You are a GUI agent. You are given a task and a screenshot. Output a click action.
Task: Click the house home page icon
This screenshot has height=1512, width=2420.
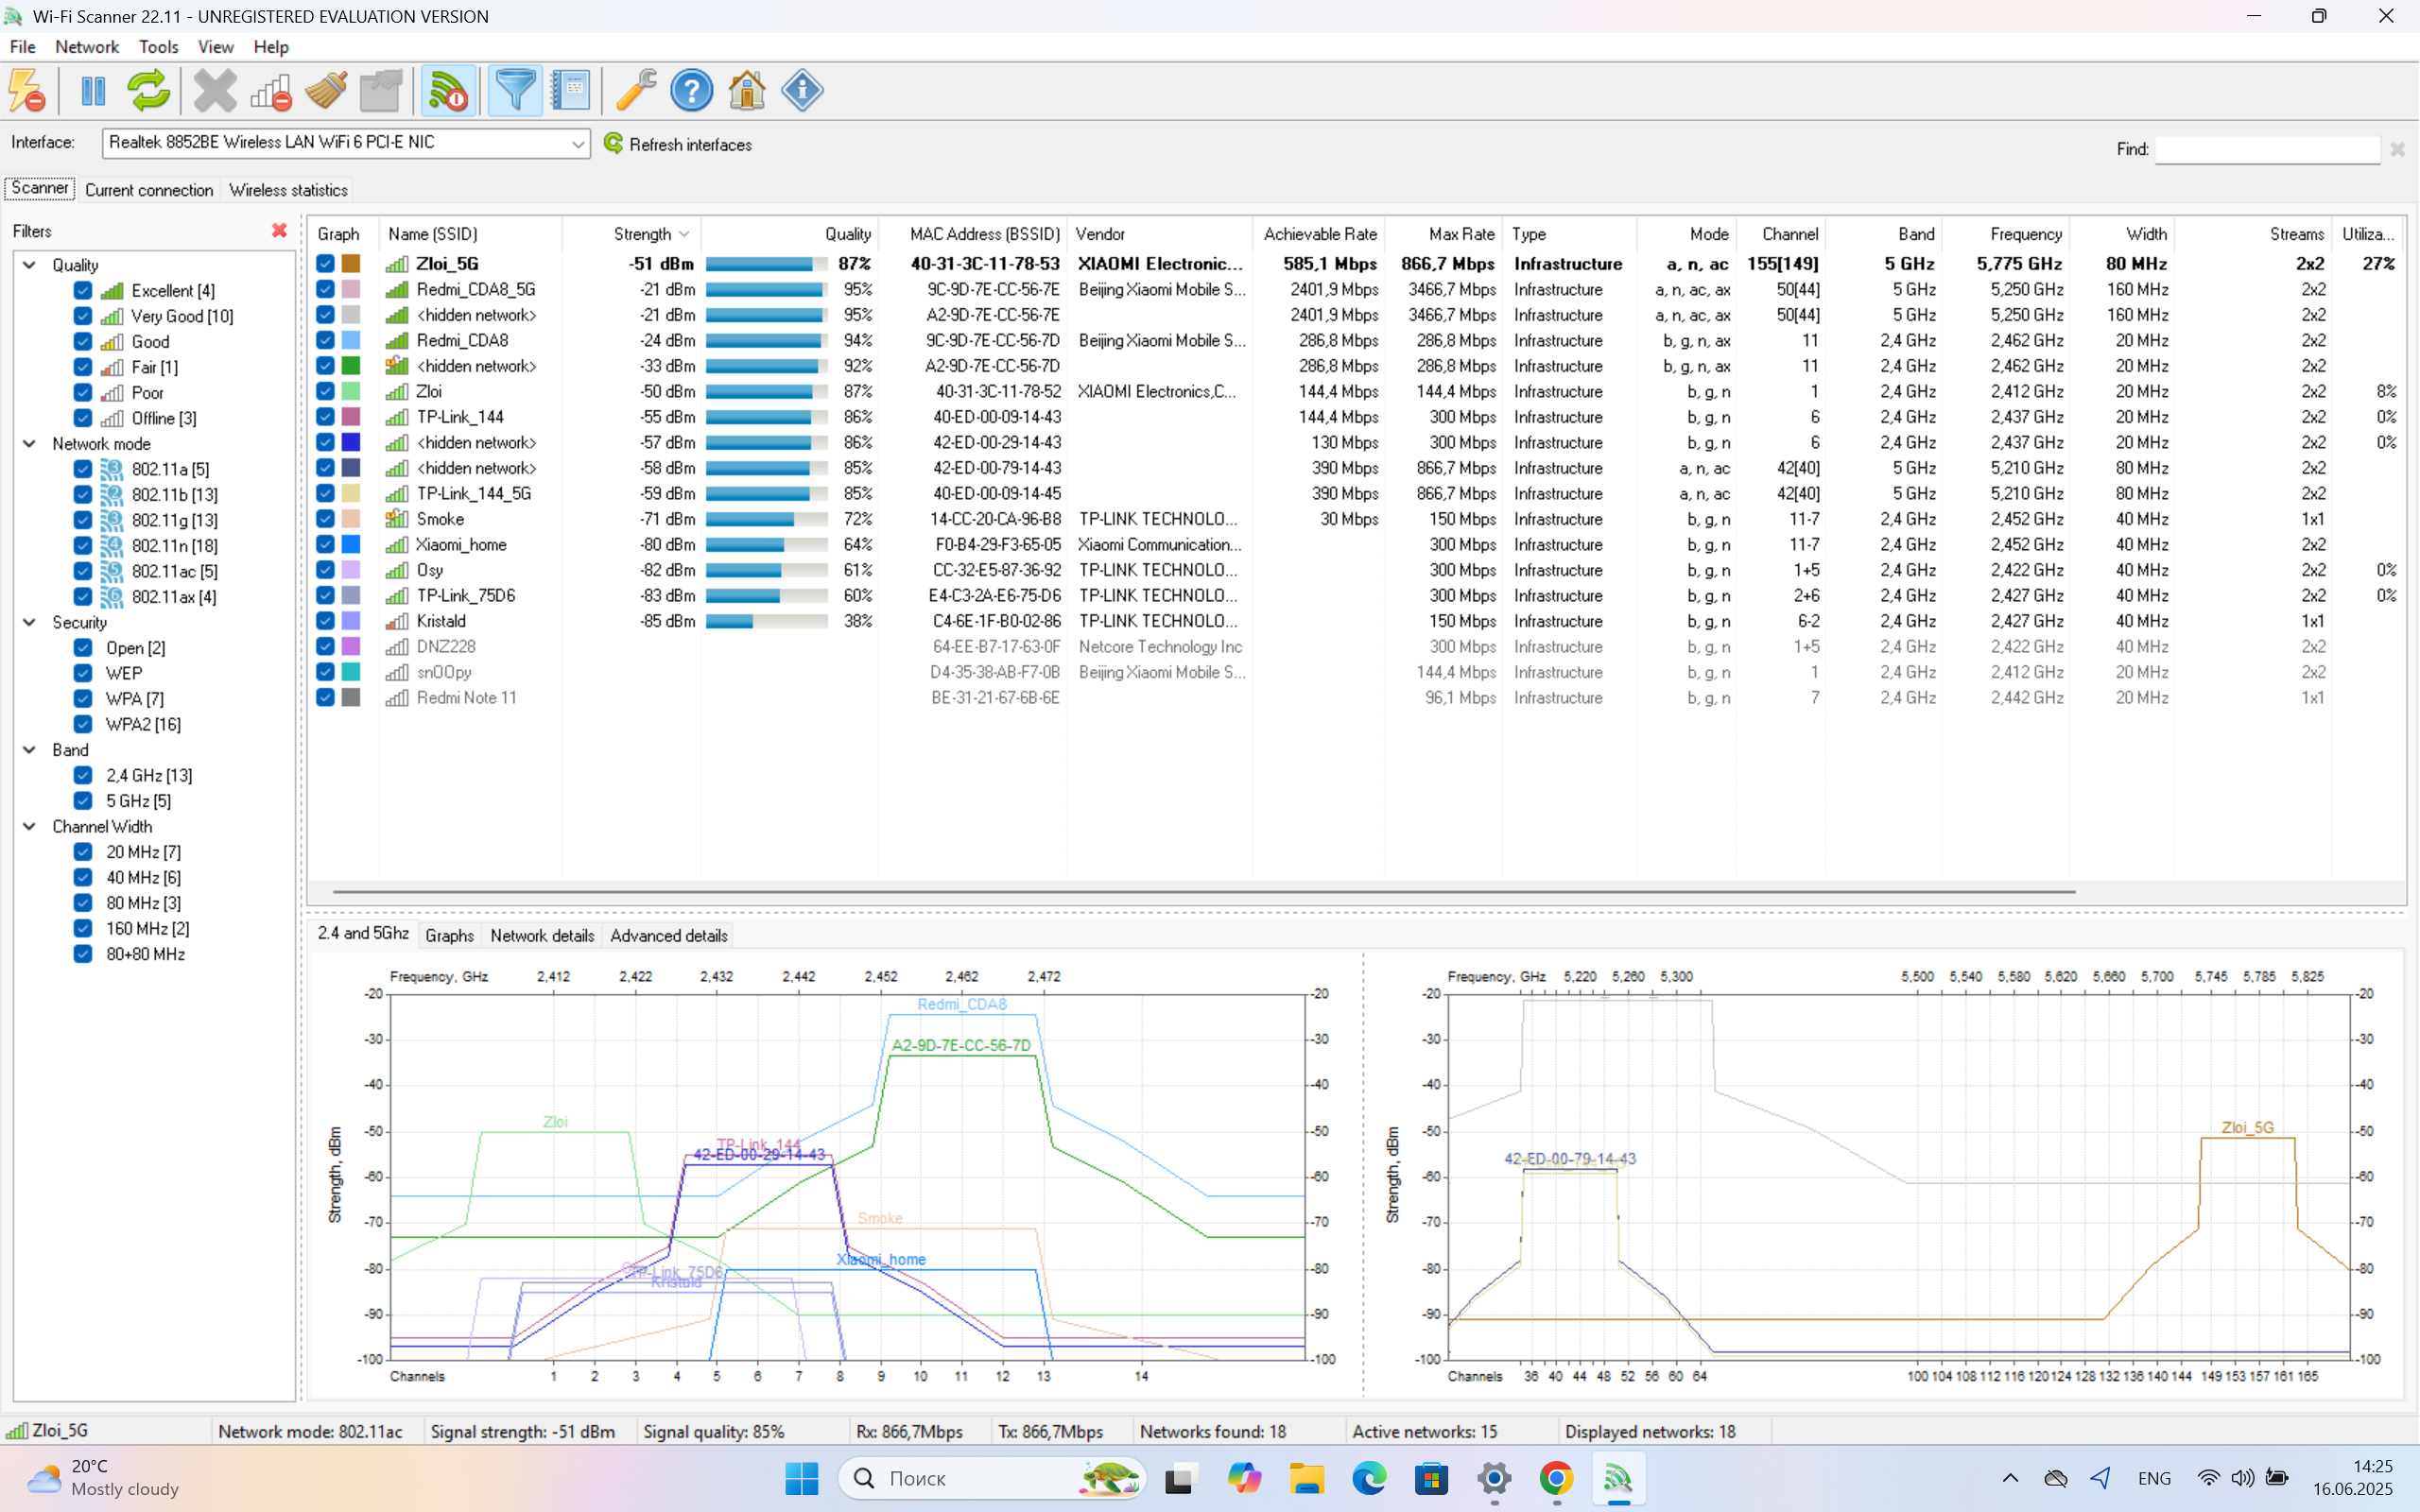pyautogui.click(x=747, y=91)
